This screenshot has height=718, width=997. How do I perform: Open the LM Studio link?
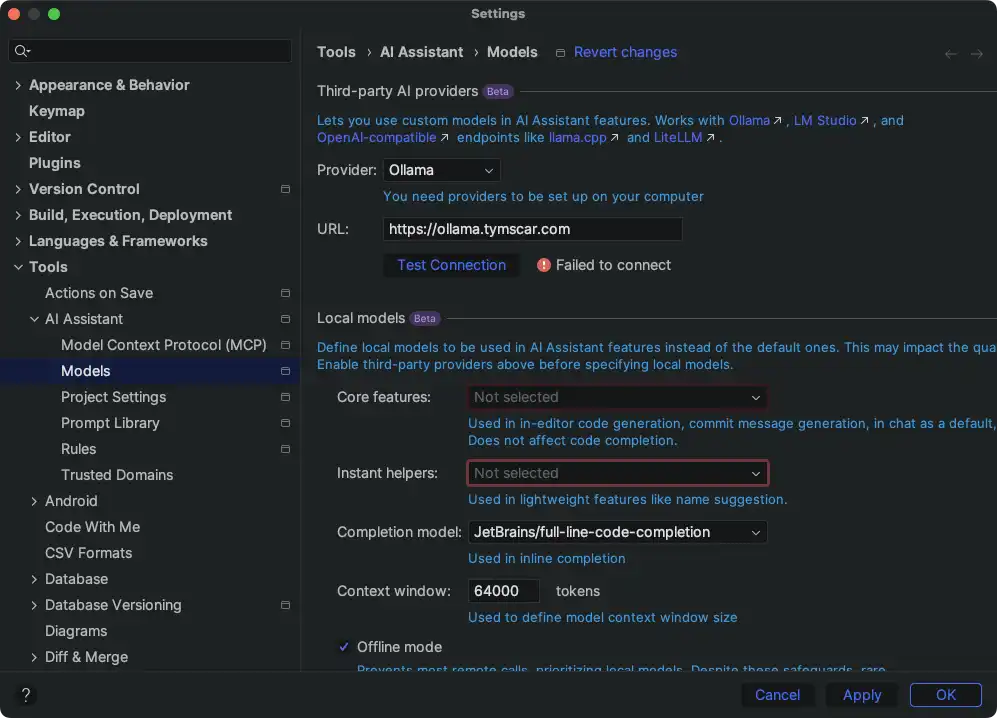tap(824, 120)
